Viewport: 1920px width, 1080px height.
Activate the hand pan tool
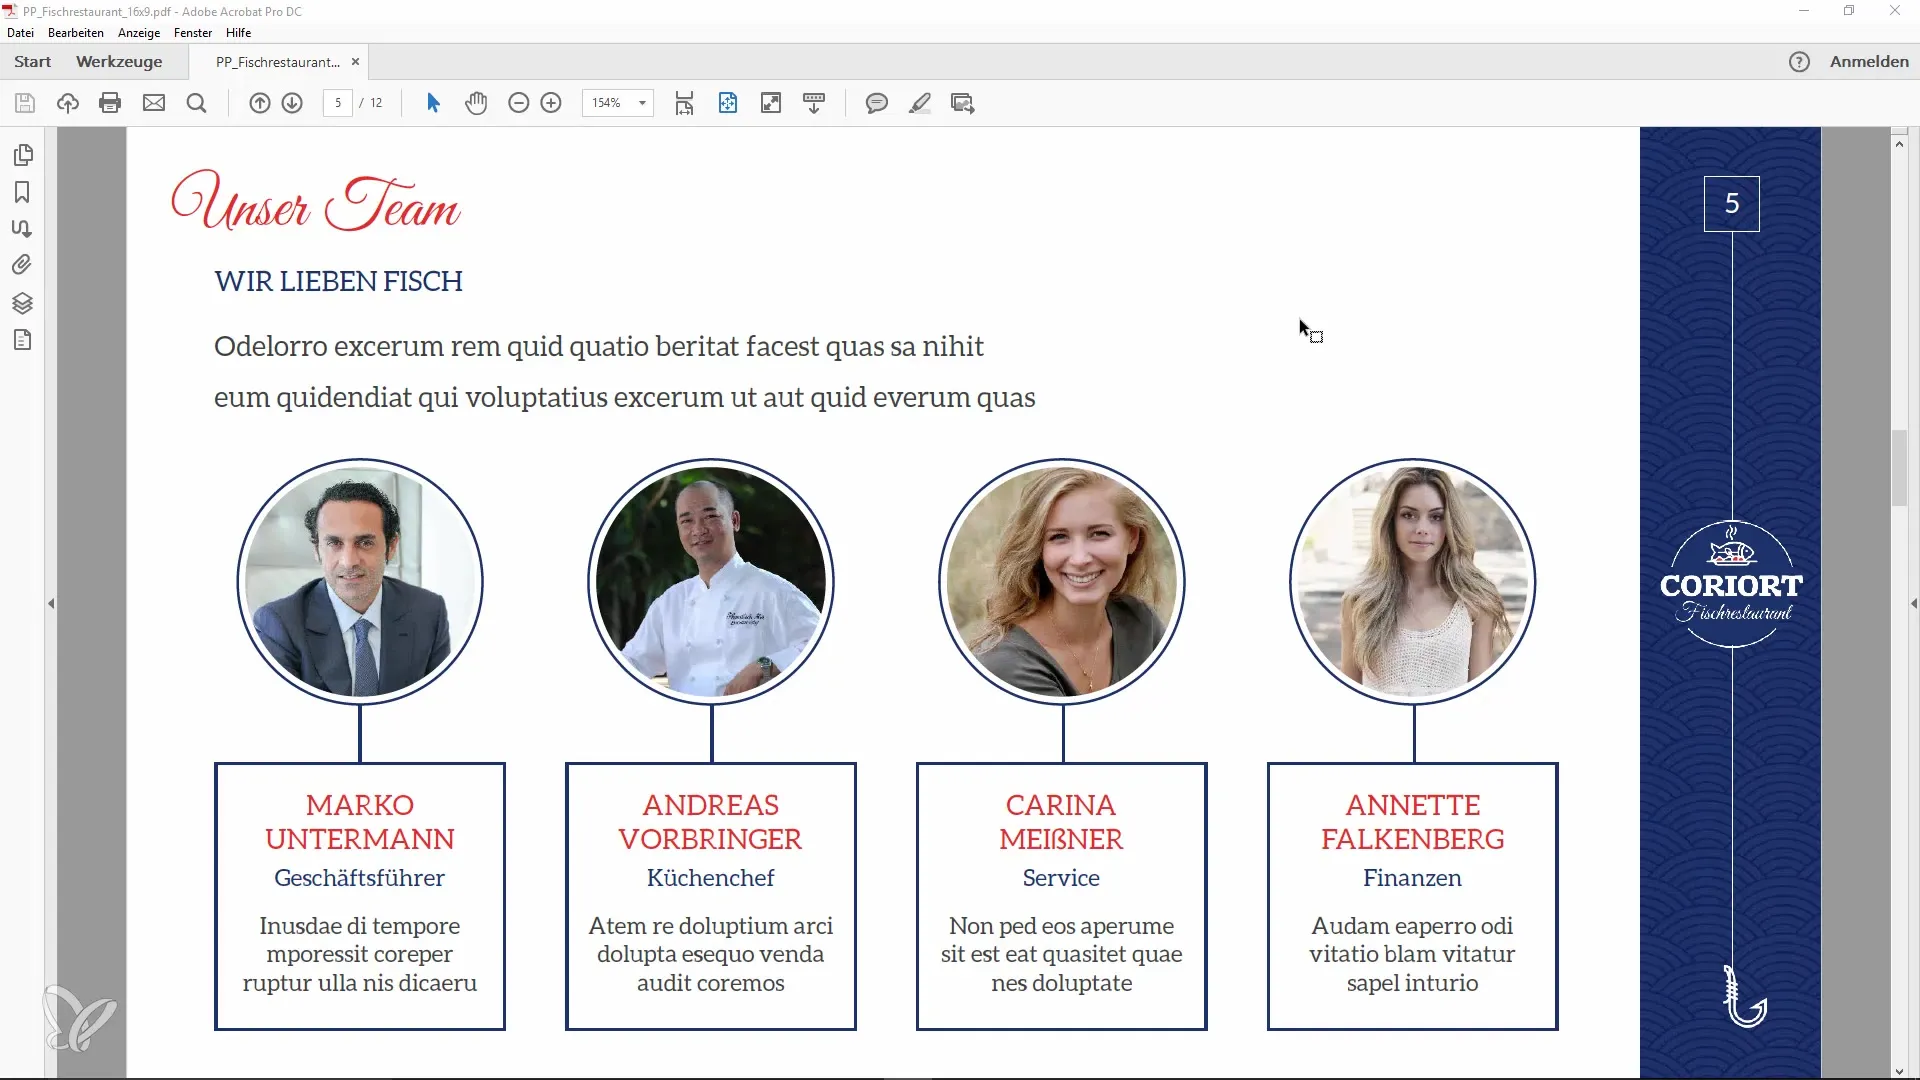[476, 103]
